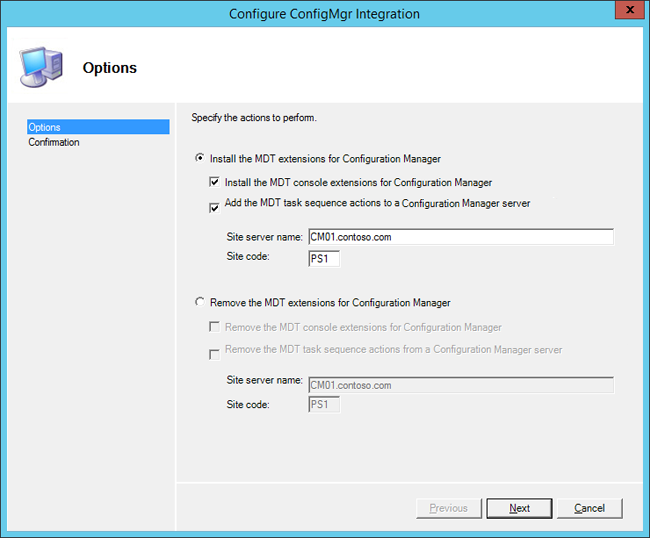The height and width of the screenshot is (538, 650).
Task: Focus the install Site server name field
Action: [x=460, y=237]
